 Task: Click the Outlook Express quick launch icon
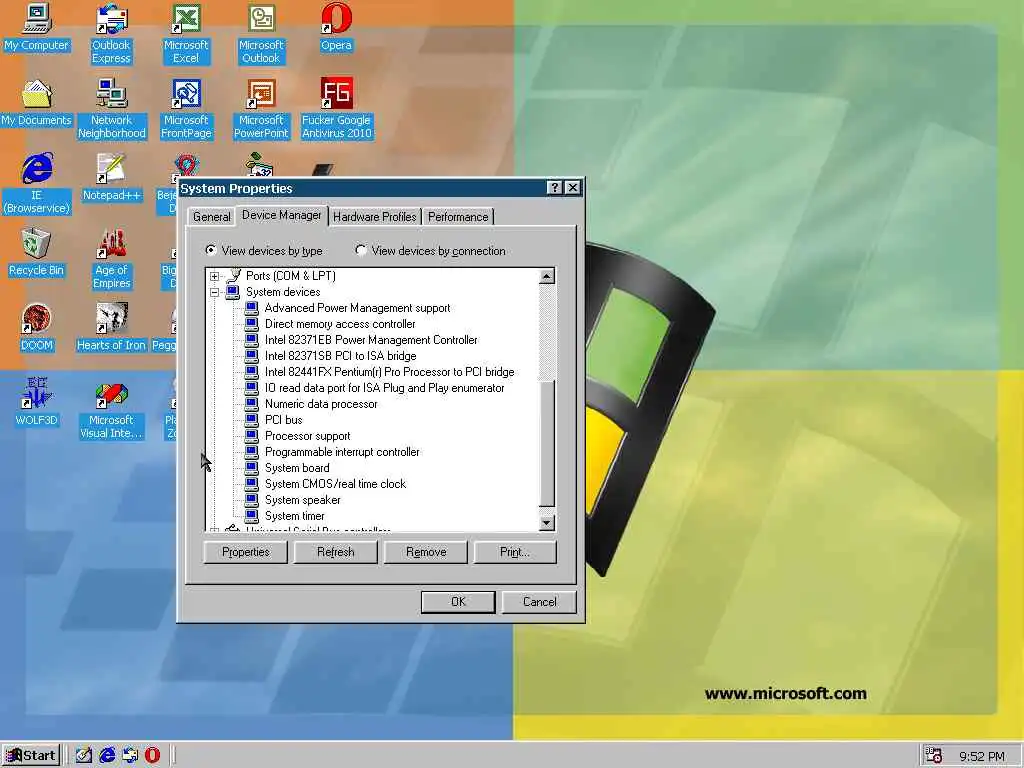129,755
